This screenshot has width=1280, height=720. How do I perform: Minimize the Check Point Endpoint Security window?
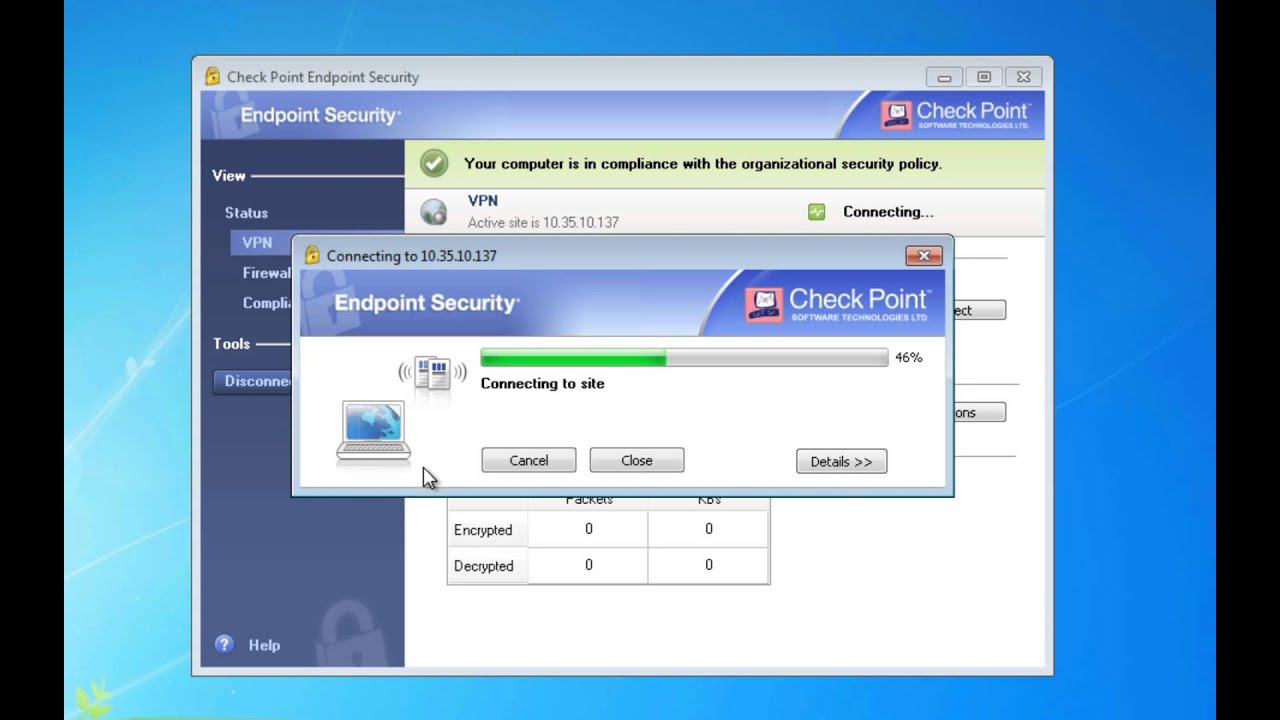click(x=944, y=77)
